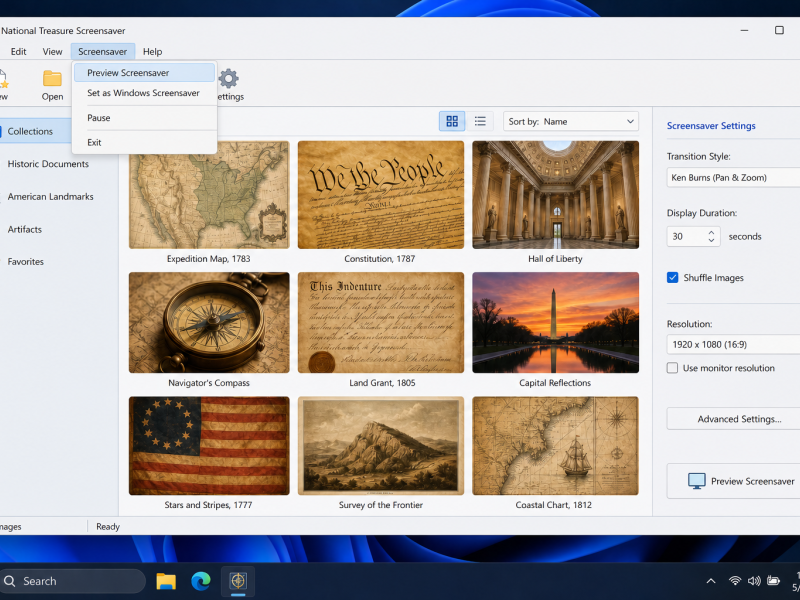Viewport: 800px width, 600px height.
Task: Select Stars and Stripes, 1777 thumbnail
Action: coord(209,446)
